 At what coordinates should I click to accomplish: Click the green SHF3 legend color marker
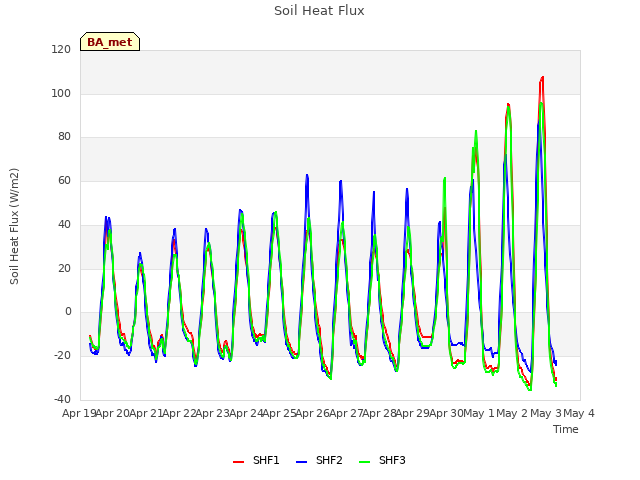[364, 462]
